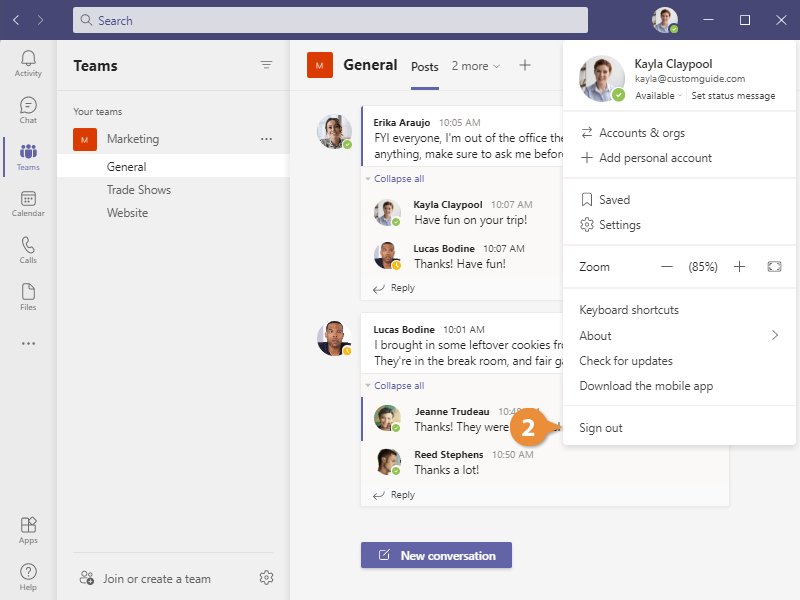Increase zoom with the plus button
The height and width of the screenshot is (600, 800).
point(740,267)
